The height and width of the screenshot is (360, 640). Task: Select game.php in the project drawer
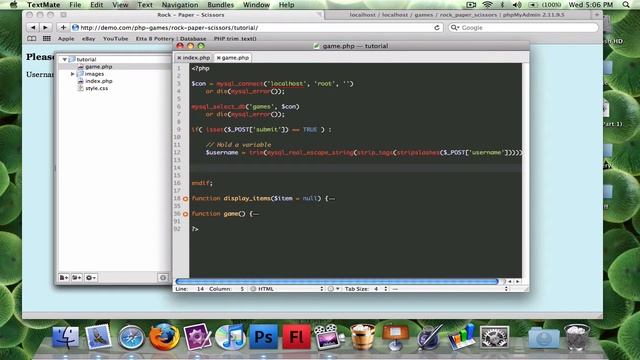tap(98, 67)
